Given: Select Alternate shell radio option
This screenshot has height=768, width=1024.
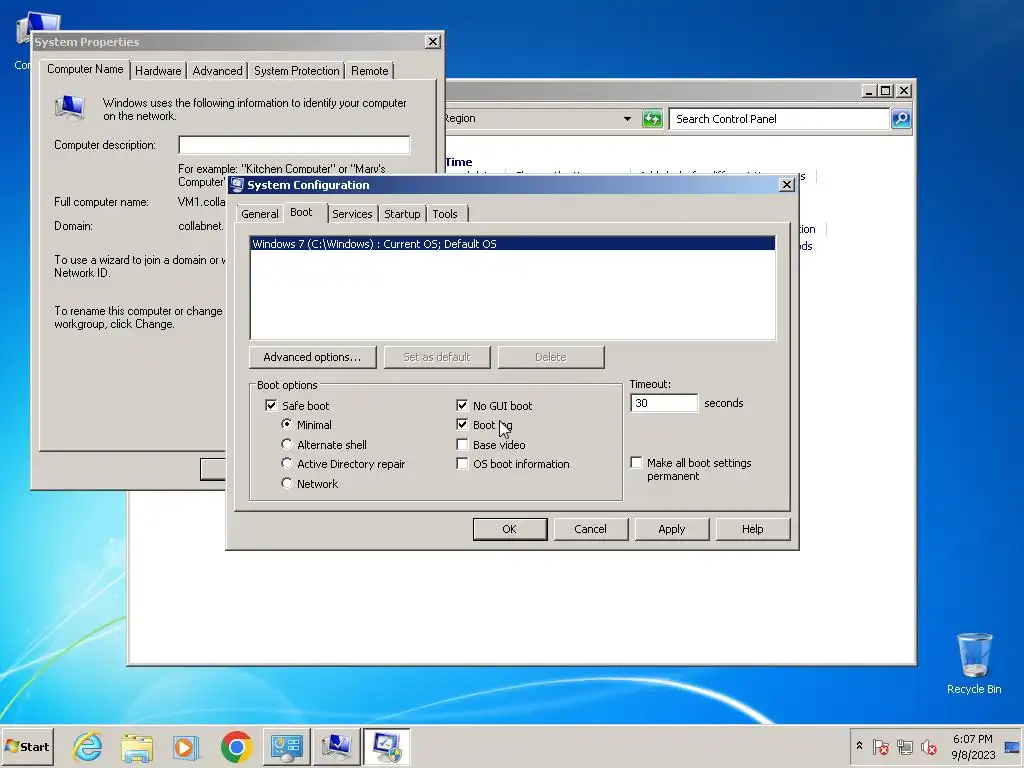Looking at the screenshot, I should pos(286,445).
